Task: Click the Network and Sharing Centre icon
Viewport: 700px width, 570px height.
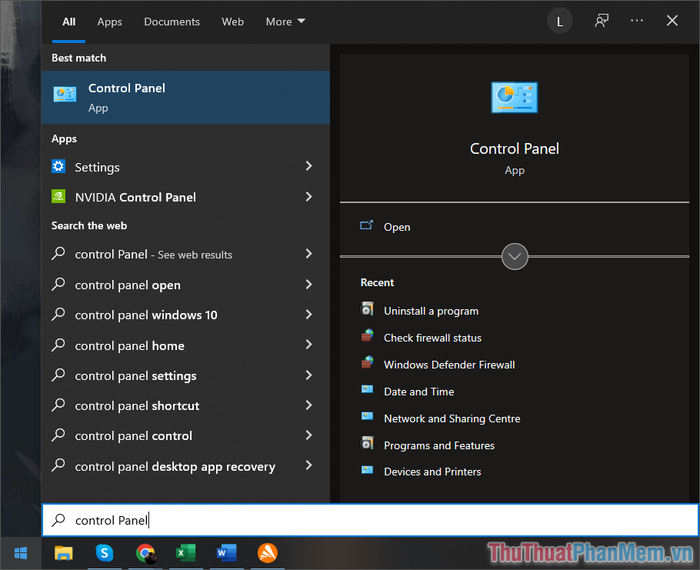Action: [x=367, y=416]
